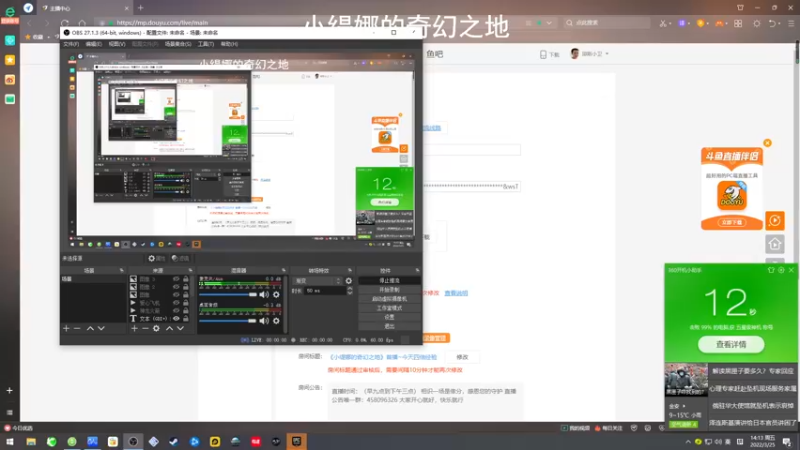The height and width of the screenshot is (450, 800).
Task: Mute the 麦克风/Aux channel speaker icon
Action: [264, 294]
